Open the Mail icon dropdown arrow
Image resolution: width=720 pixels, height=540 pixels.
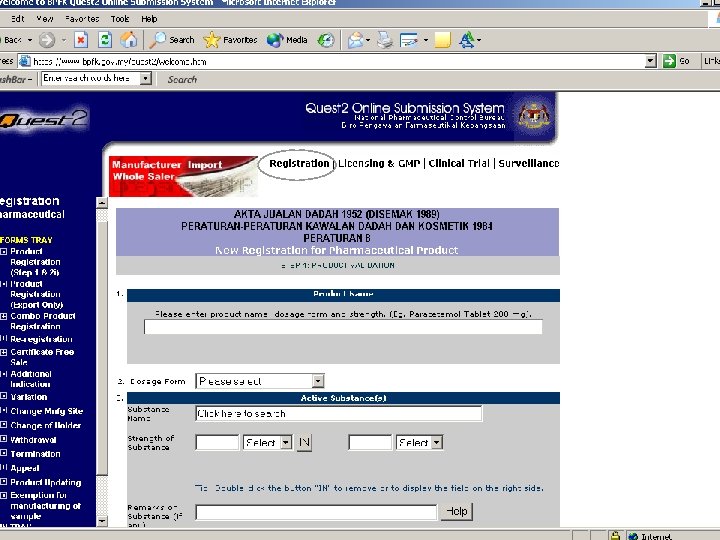(x=368, y=40)
